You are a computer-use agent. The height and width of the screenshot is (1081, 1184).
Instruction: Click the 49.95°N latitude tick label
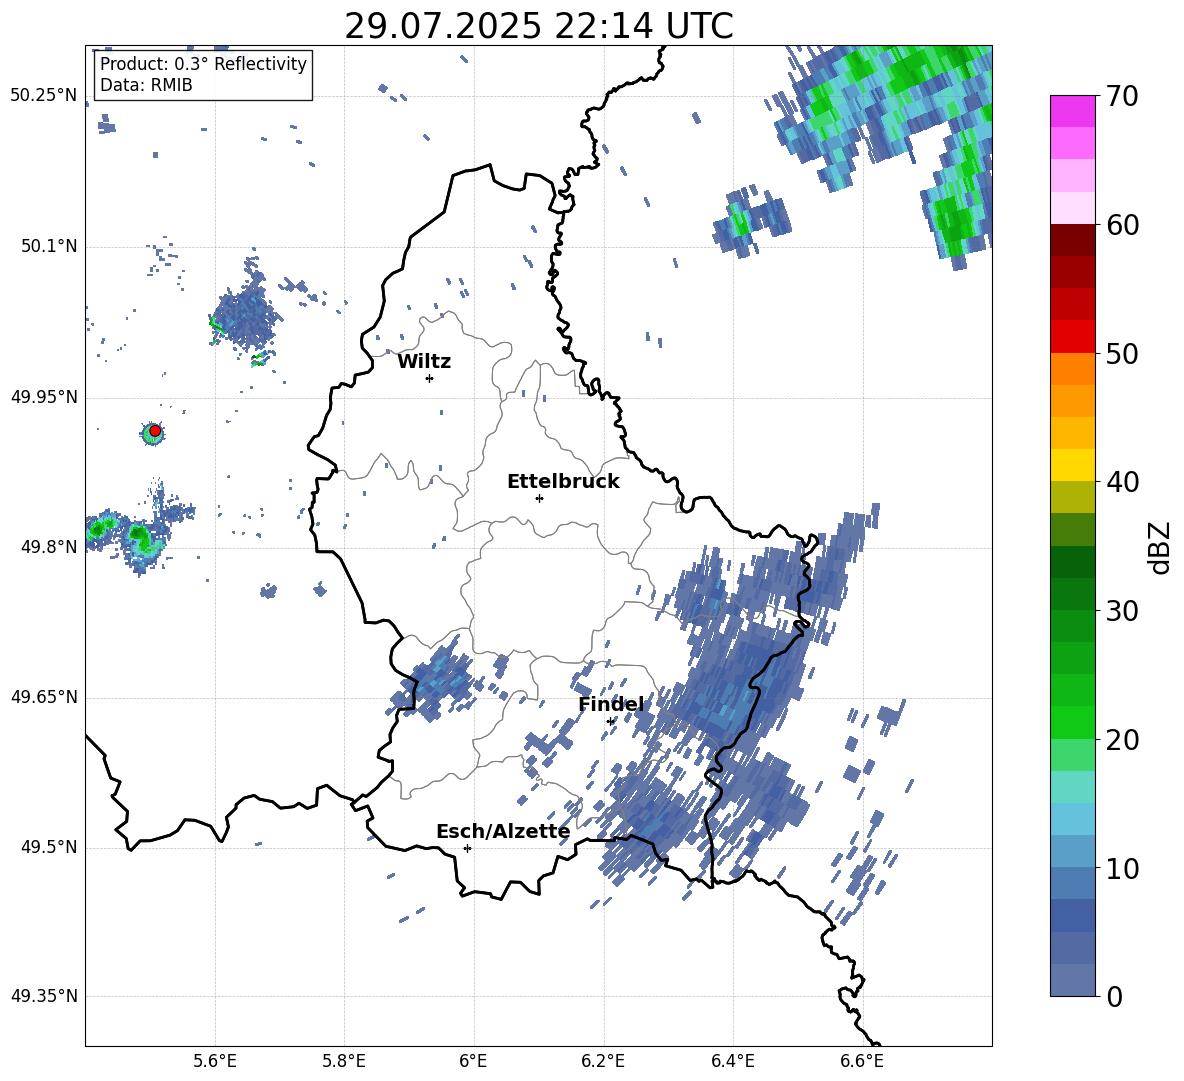coord(44,397)
